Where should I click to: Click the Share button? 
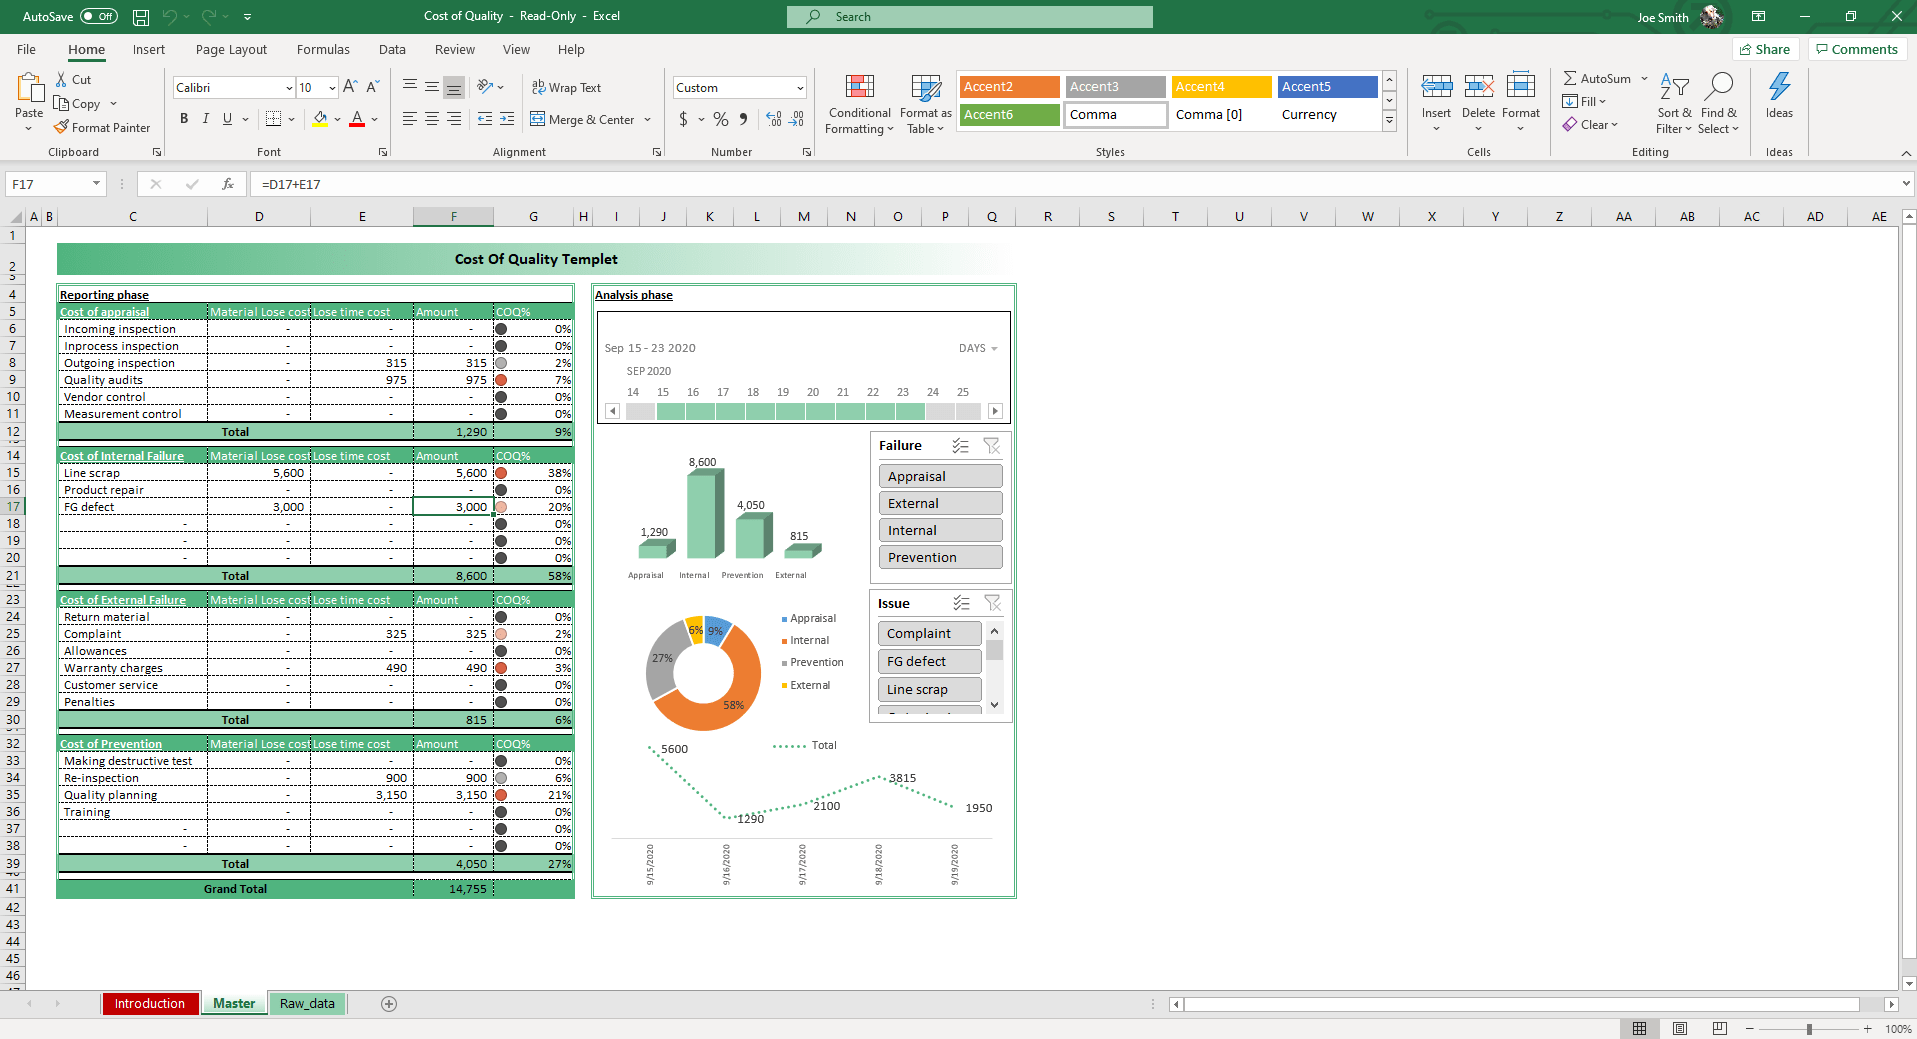[1765, 49]
